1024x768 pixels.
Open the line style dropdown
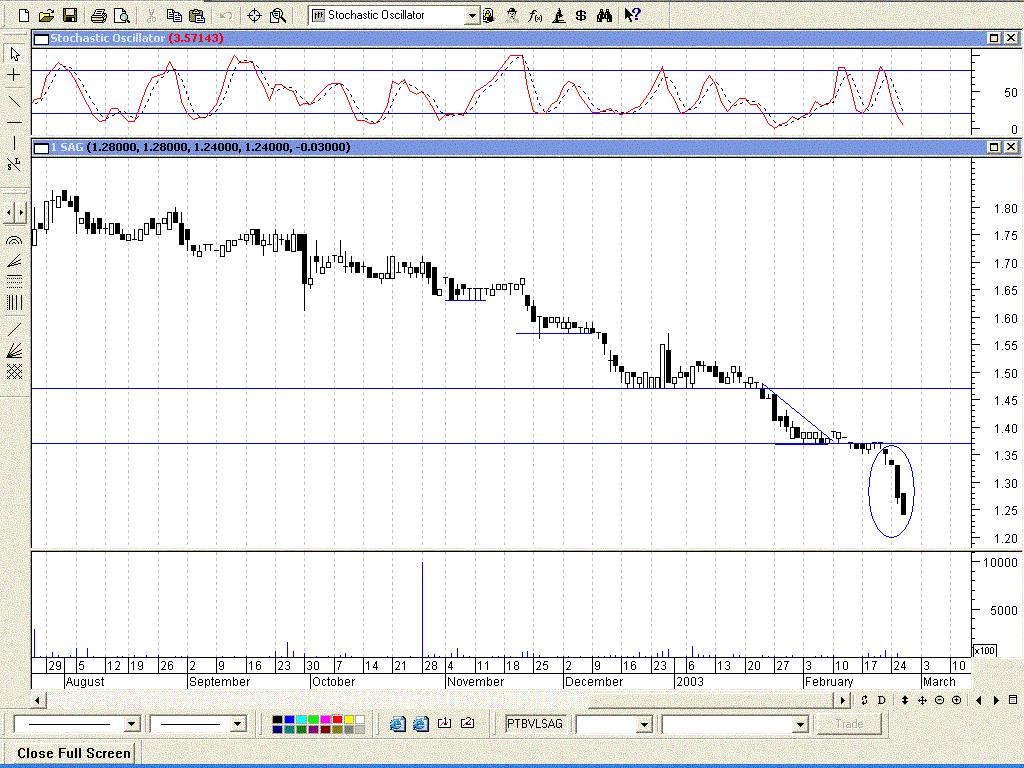click(133, 724)
